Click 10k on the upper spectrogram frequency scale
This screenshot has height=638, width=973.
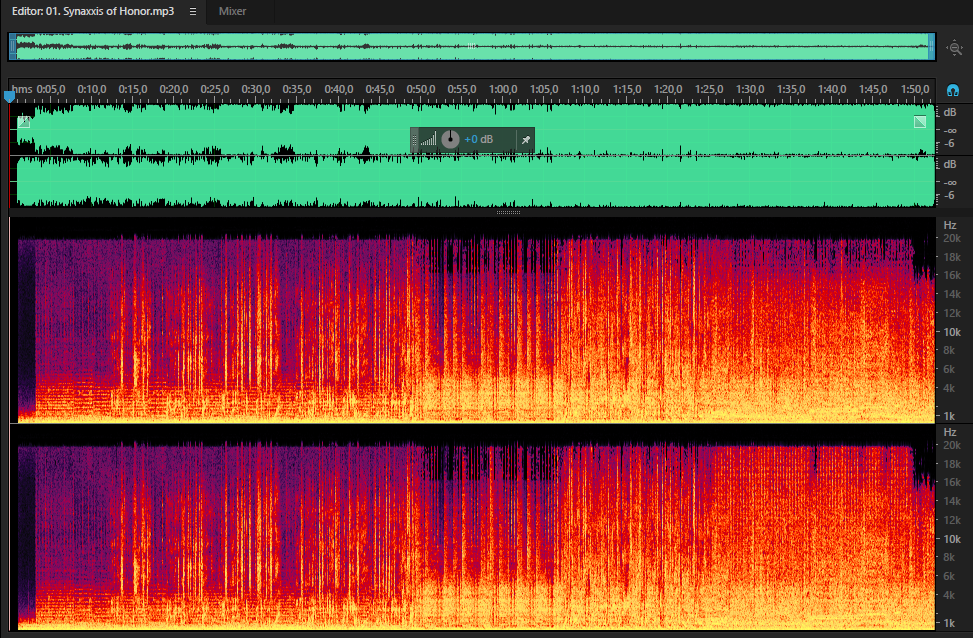[952, 332]
